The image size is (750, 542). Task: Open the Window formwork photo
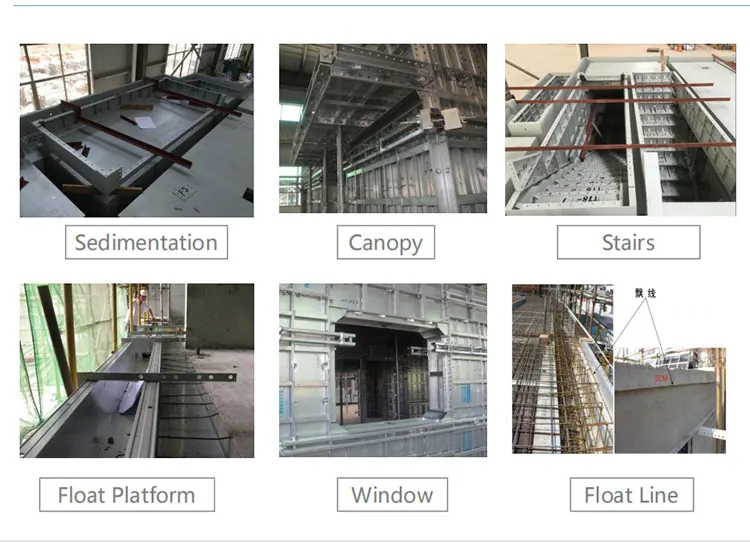(x=383, y=370)
